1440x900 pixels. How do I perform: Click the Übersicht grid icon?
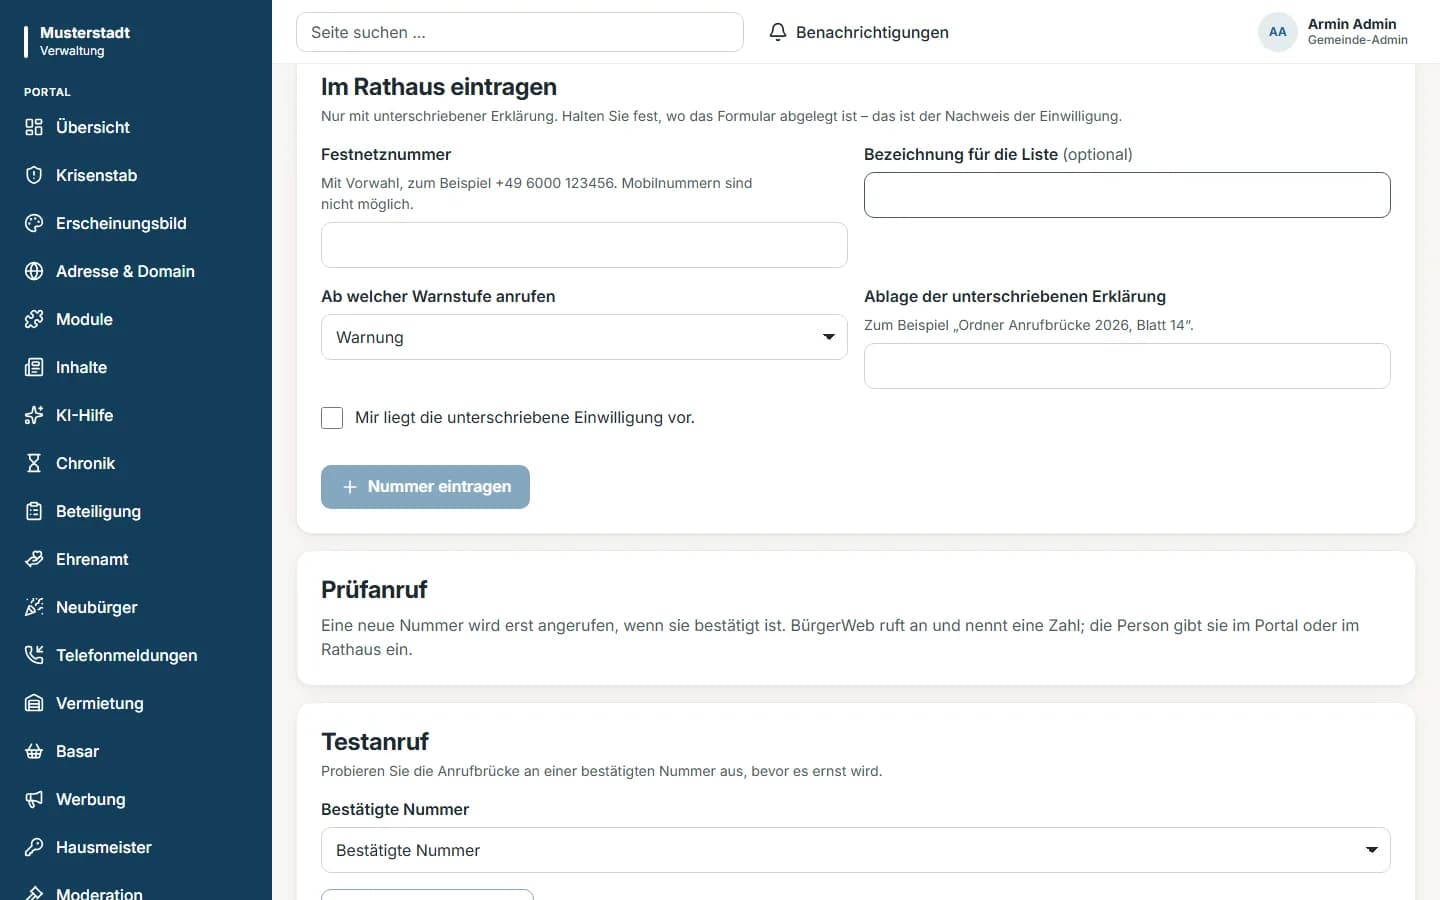point(34,127)
